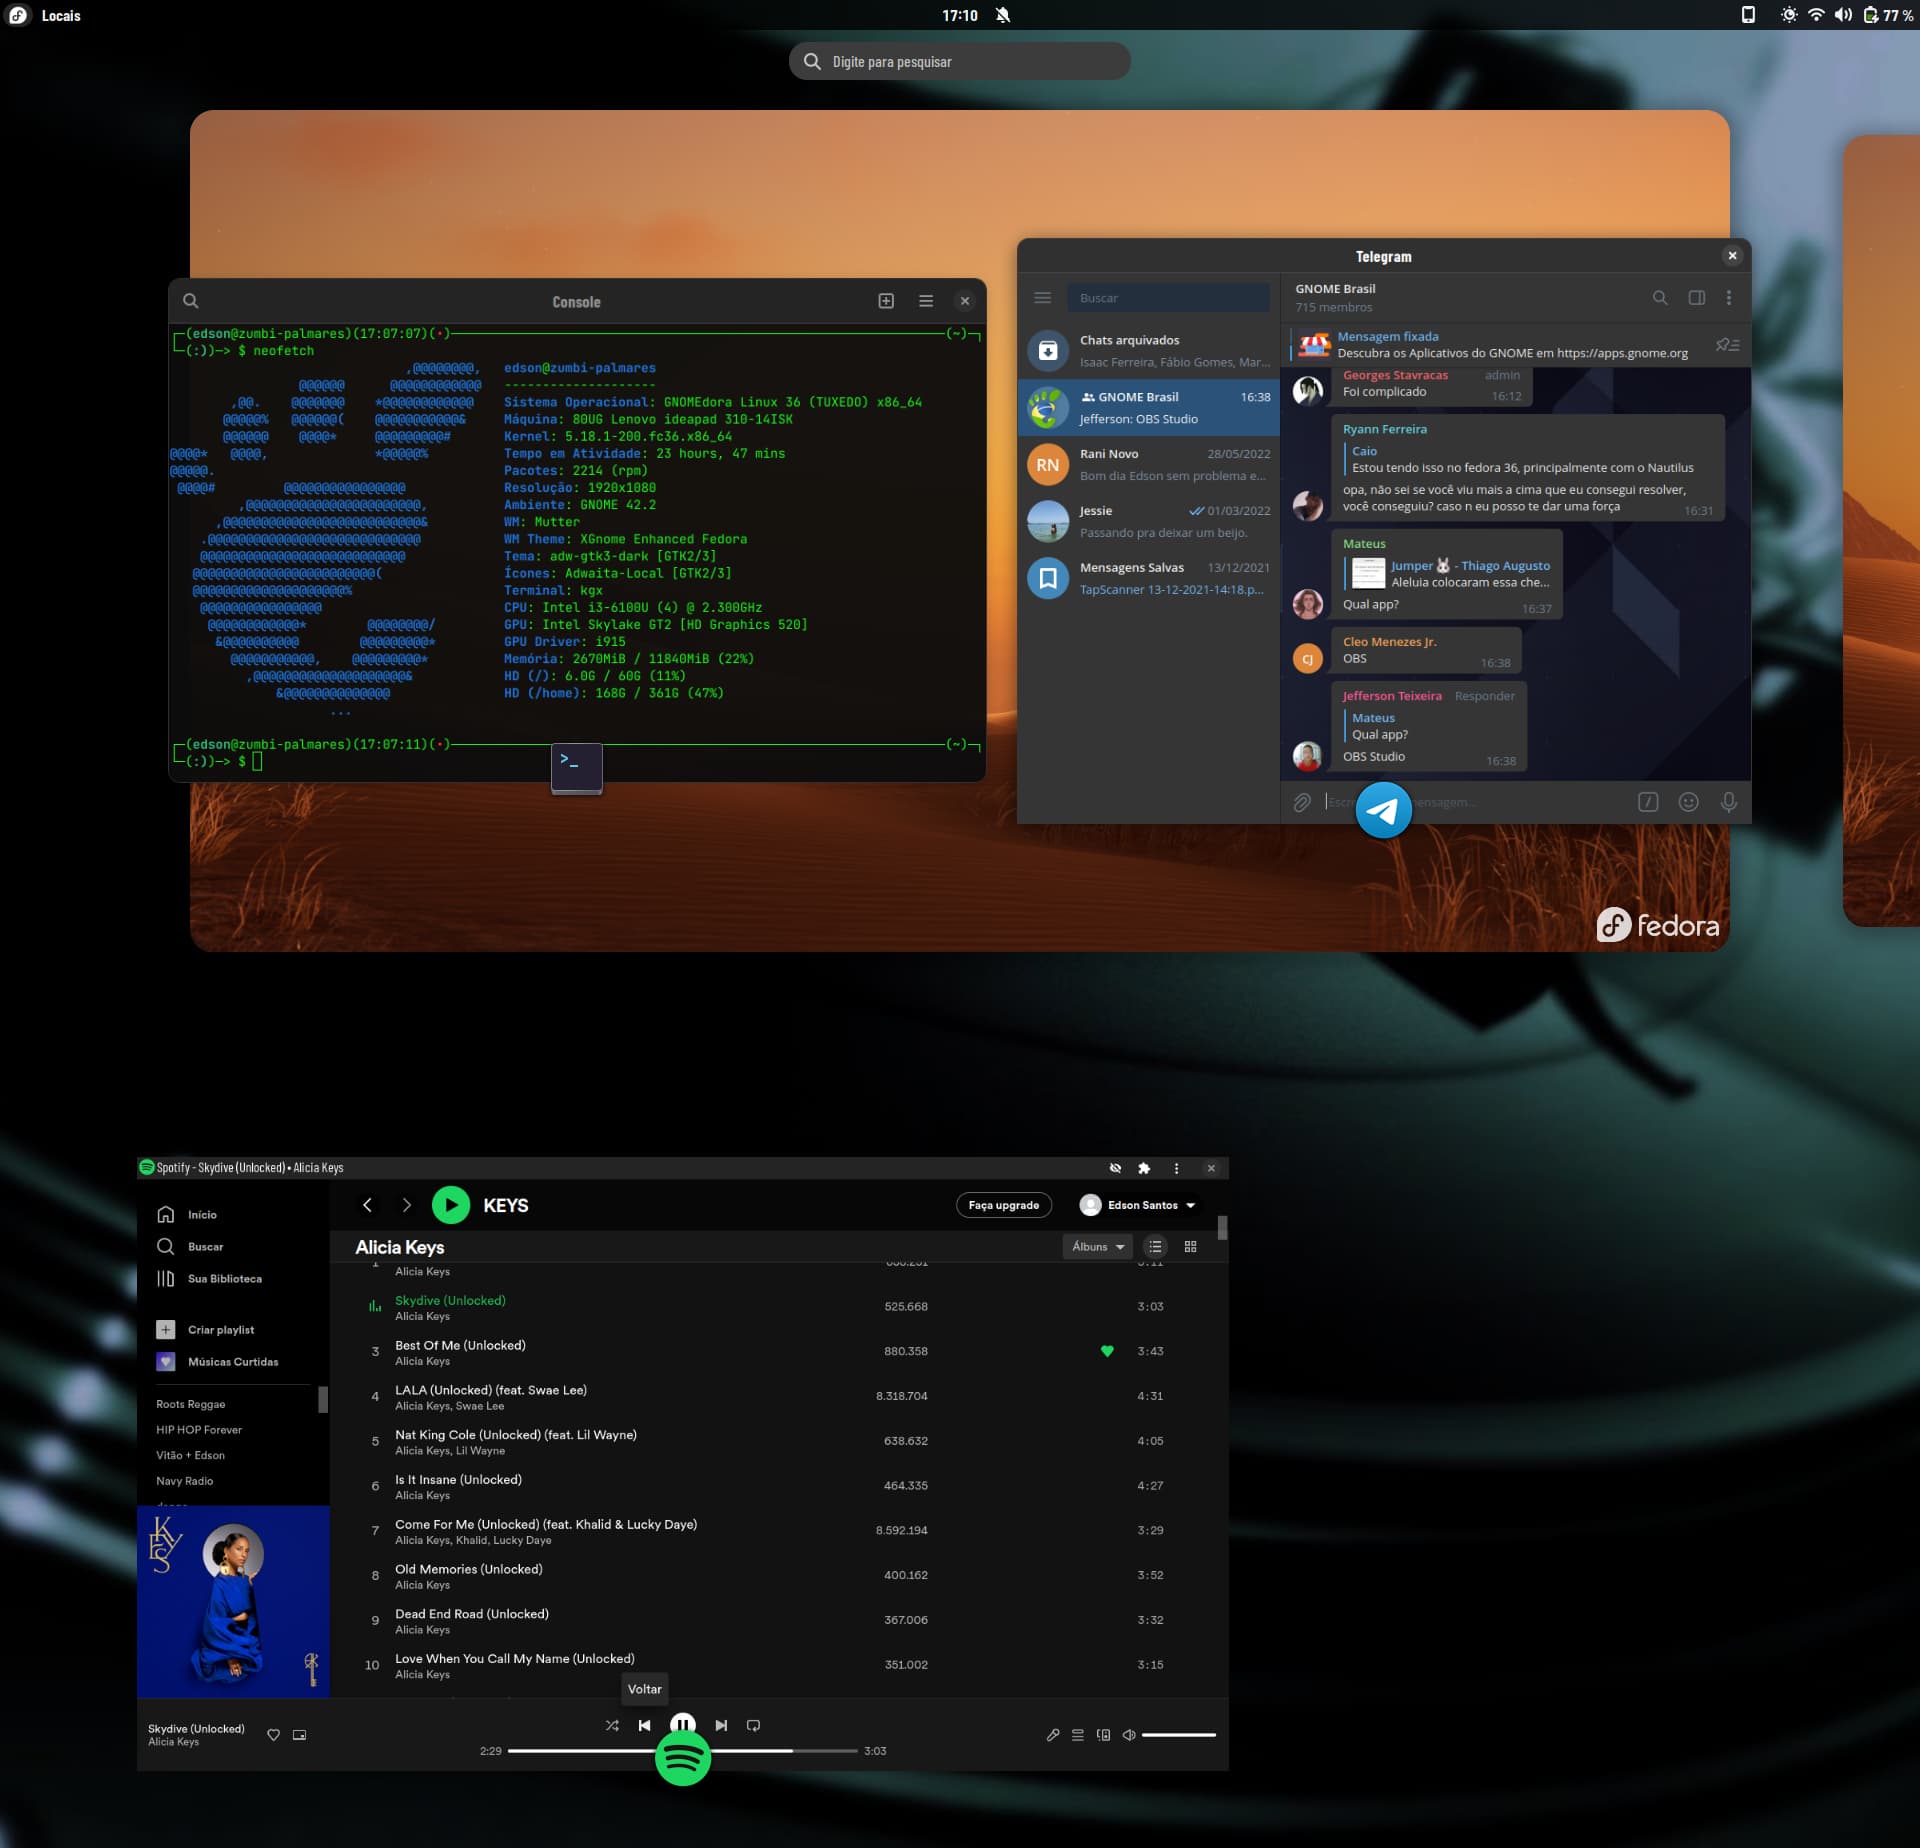Toggle Telegram's right info panel
The image size is (1920, 1848).
[x=1697, y=298]
